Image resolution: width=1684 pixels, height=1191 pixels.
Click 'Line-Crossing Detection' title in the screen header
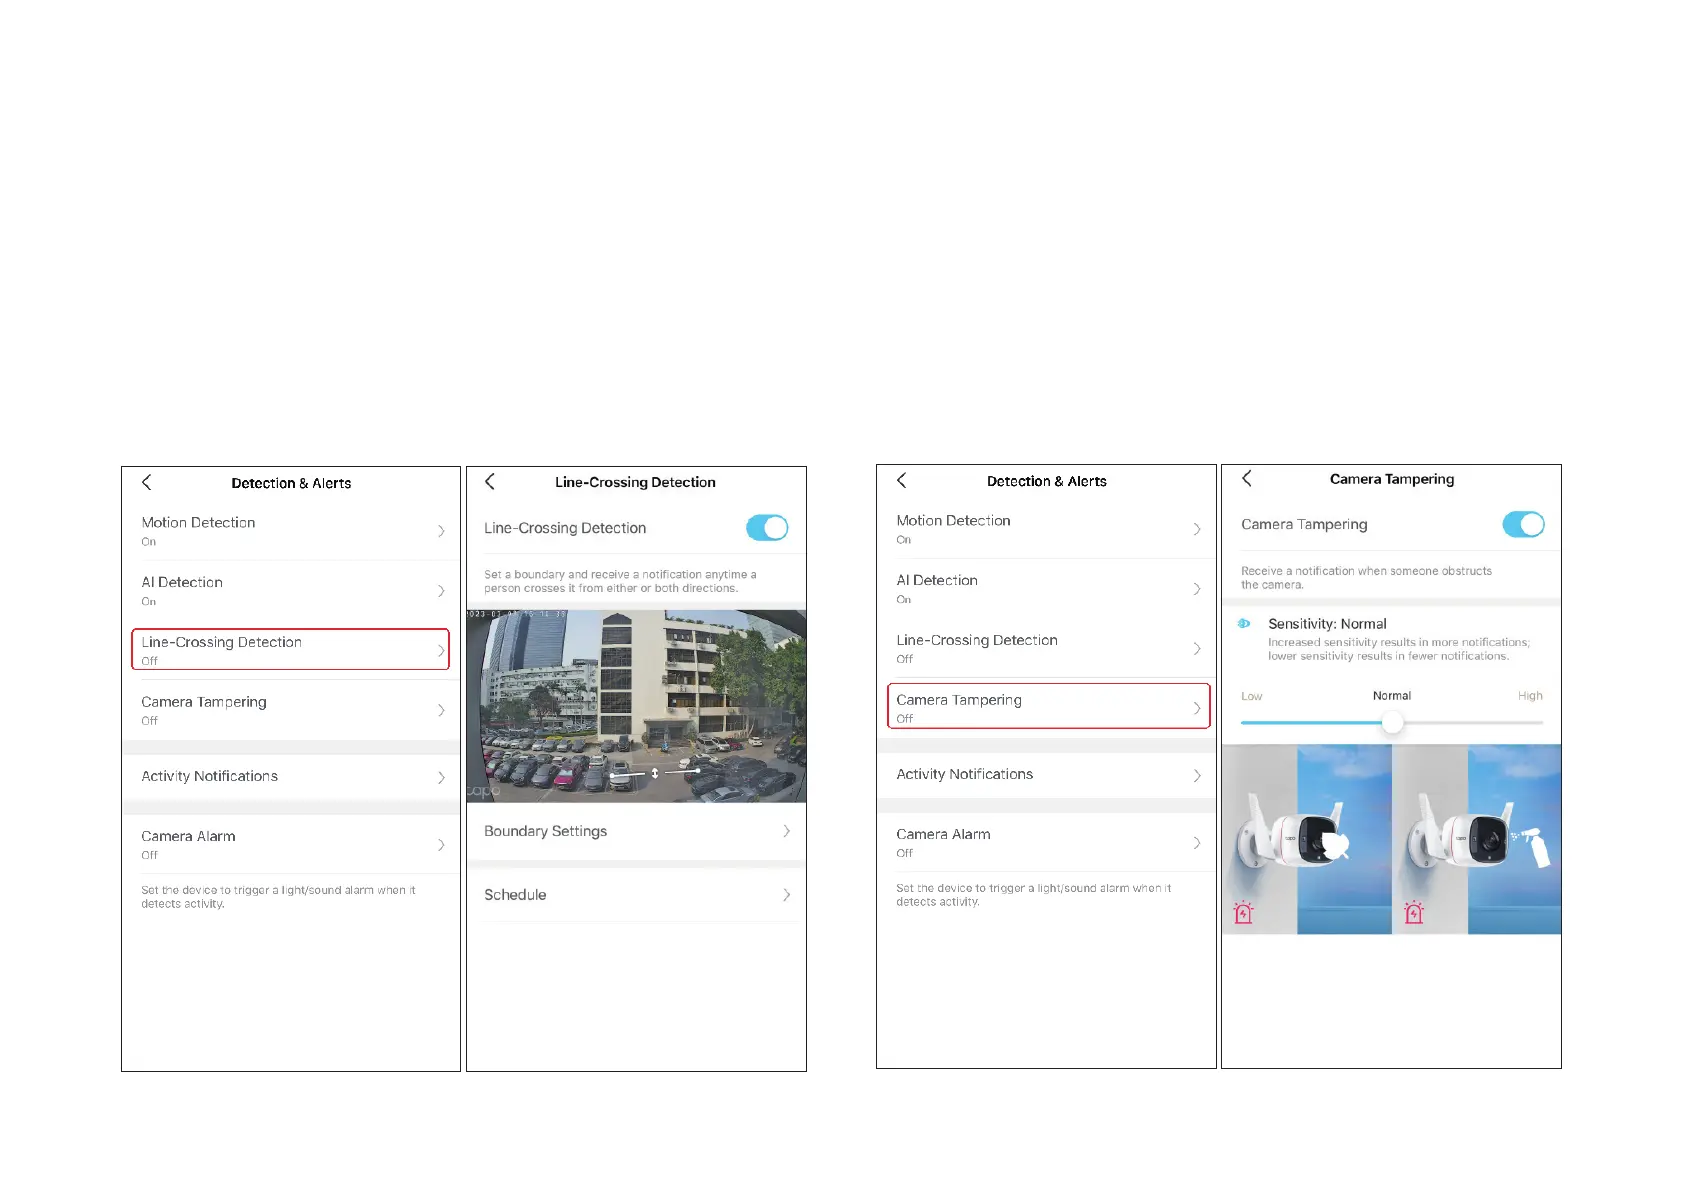635,482
